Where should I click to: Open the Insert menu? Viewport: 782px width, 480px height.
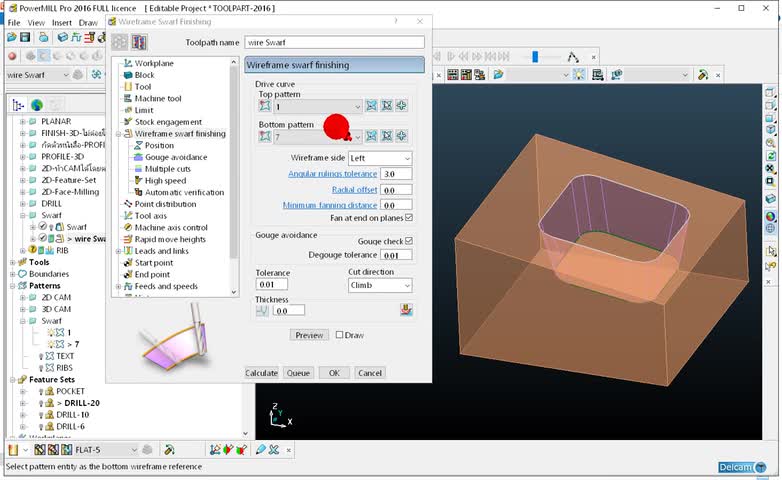coord(62,22)
